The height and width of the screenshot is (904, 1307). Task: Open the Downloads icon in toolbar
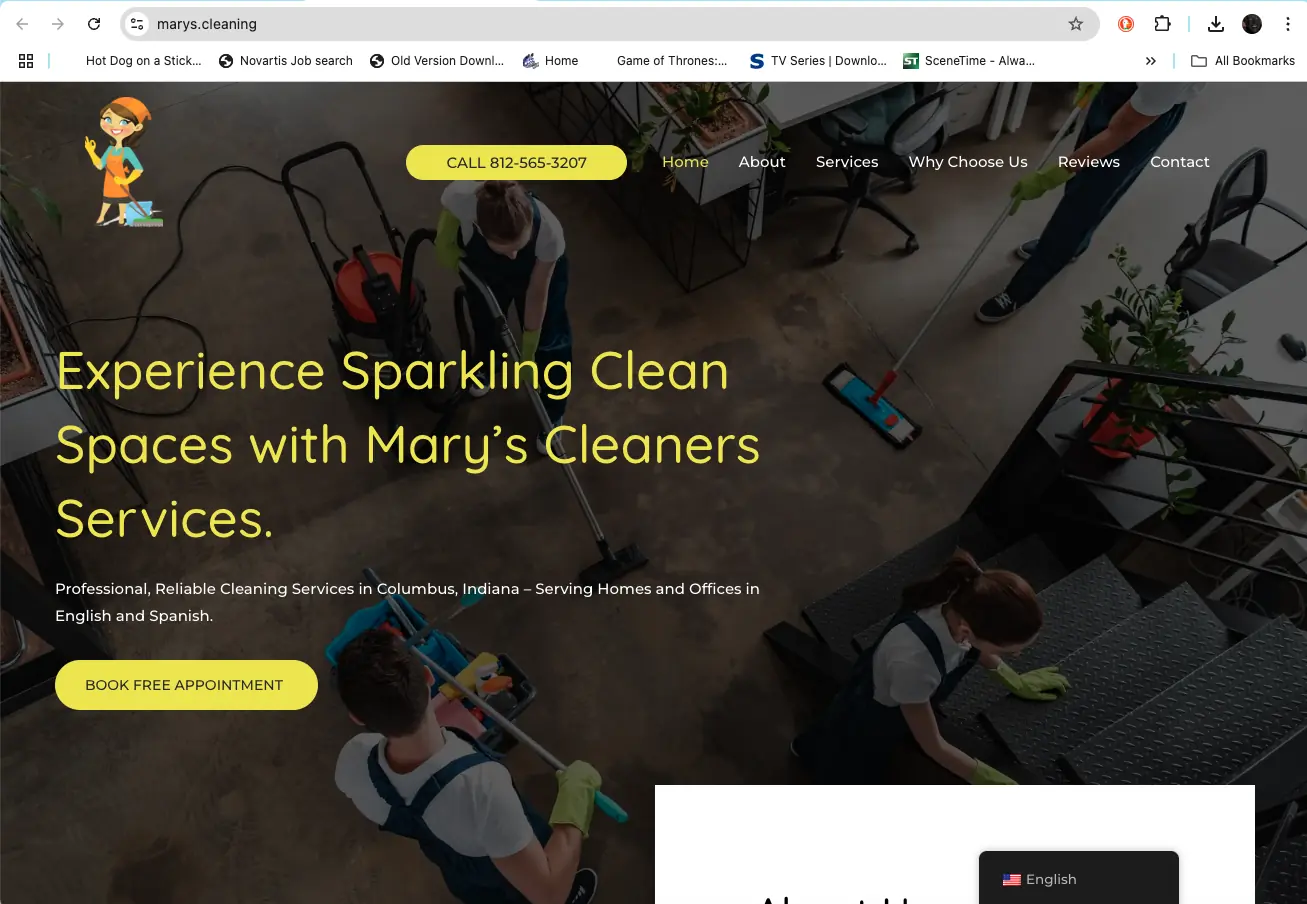(1216, 24)
